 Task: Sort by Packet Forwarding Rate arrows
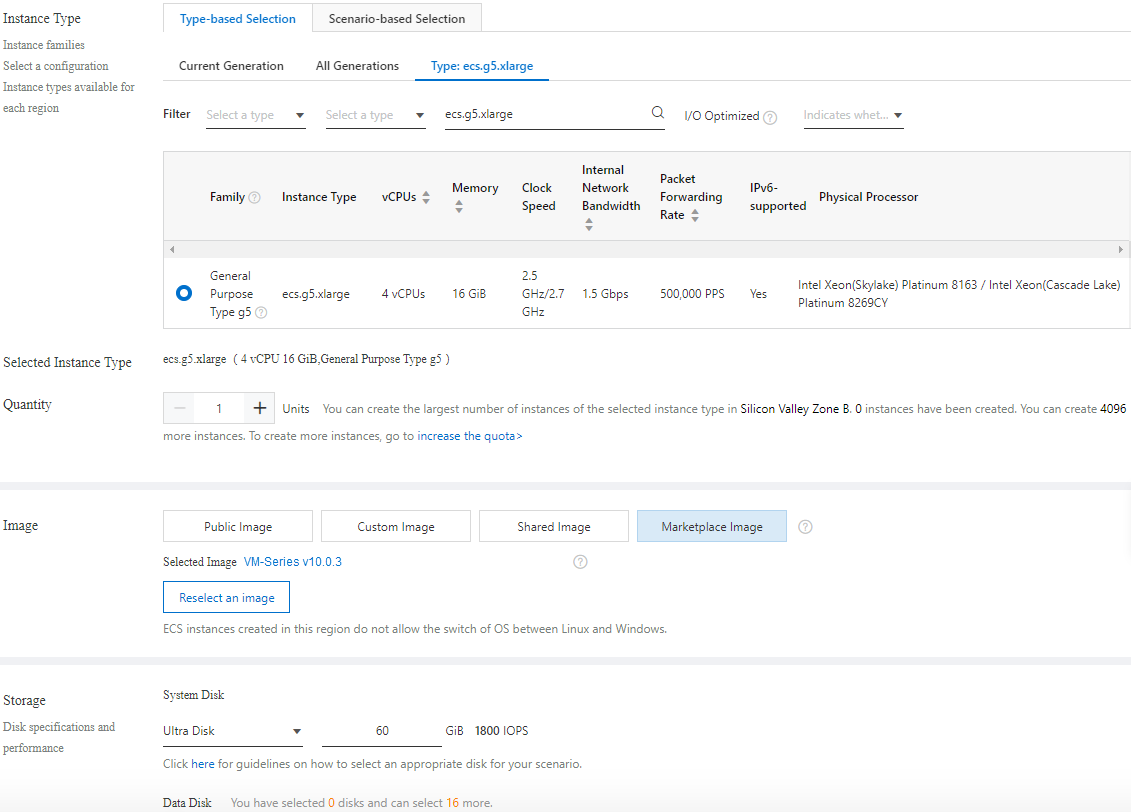pyautogui.click(x=692, y=215)
